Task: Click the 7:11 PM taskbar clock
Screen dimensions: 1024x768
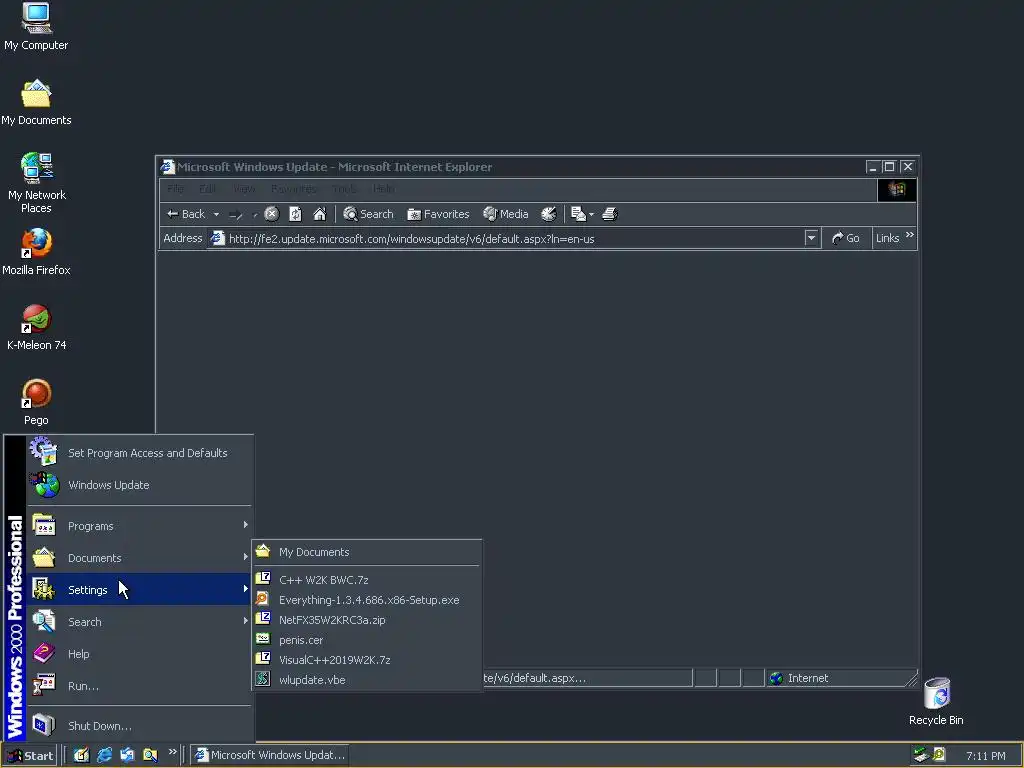Action: tap(985, 756)
